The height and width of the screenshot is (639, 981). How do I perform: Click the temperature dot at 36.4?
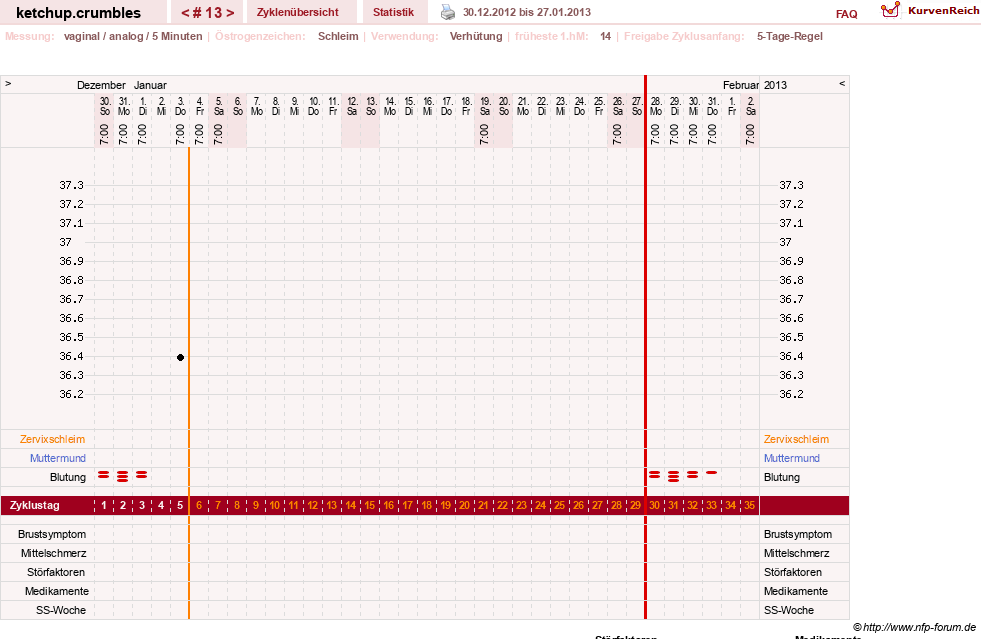[x=180, y=357]
